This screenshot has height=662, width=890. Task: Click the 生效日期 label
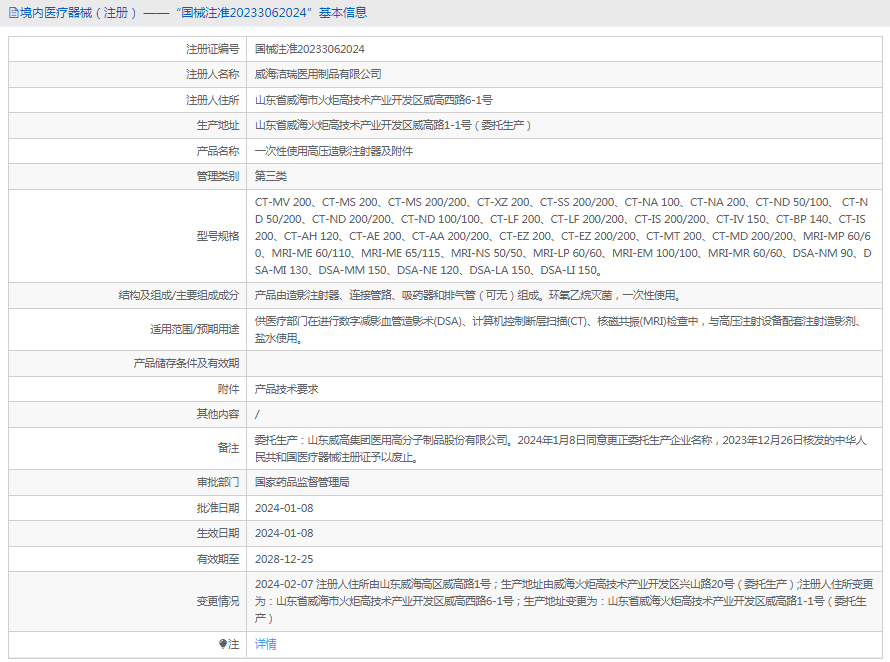pos(218,533)
